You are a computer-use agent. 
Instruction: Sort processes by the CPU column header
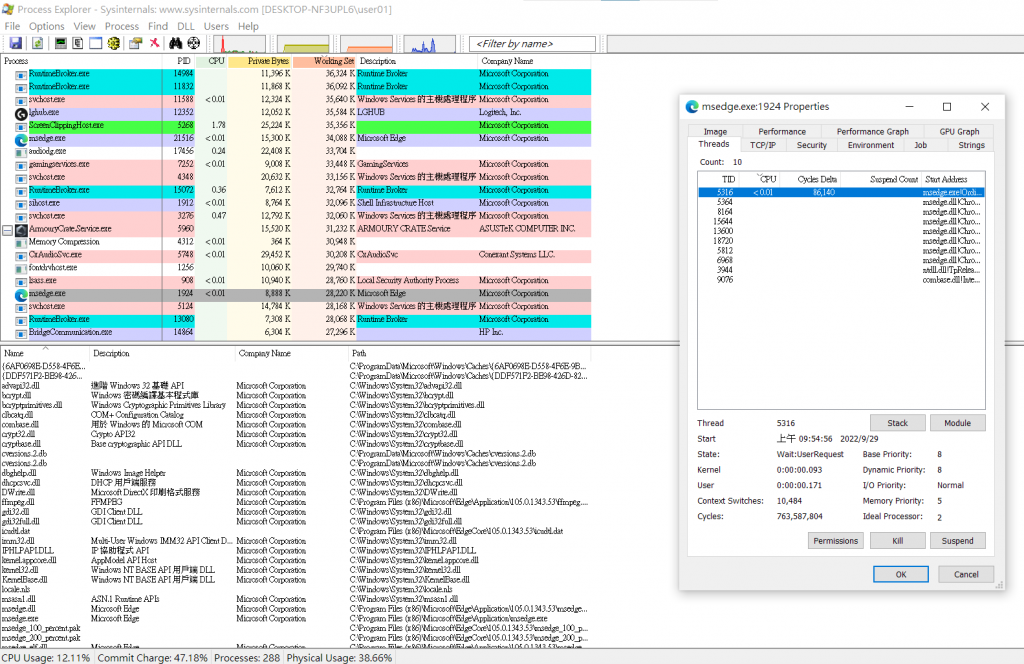(211, 61)
